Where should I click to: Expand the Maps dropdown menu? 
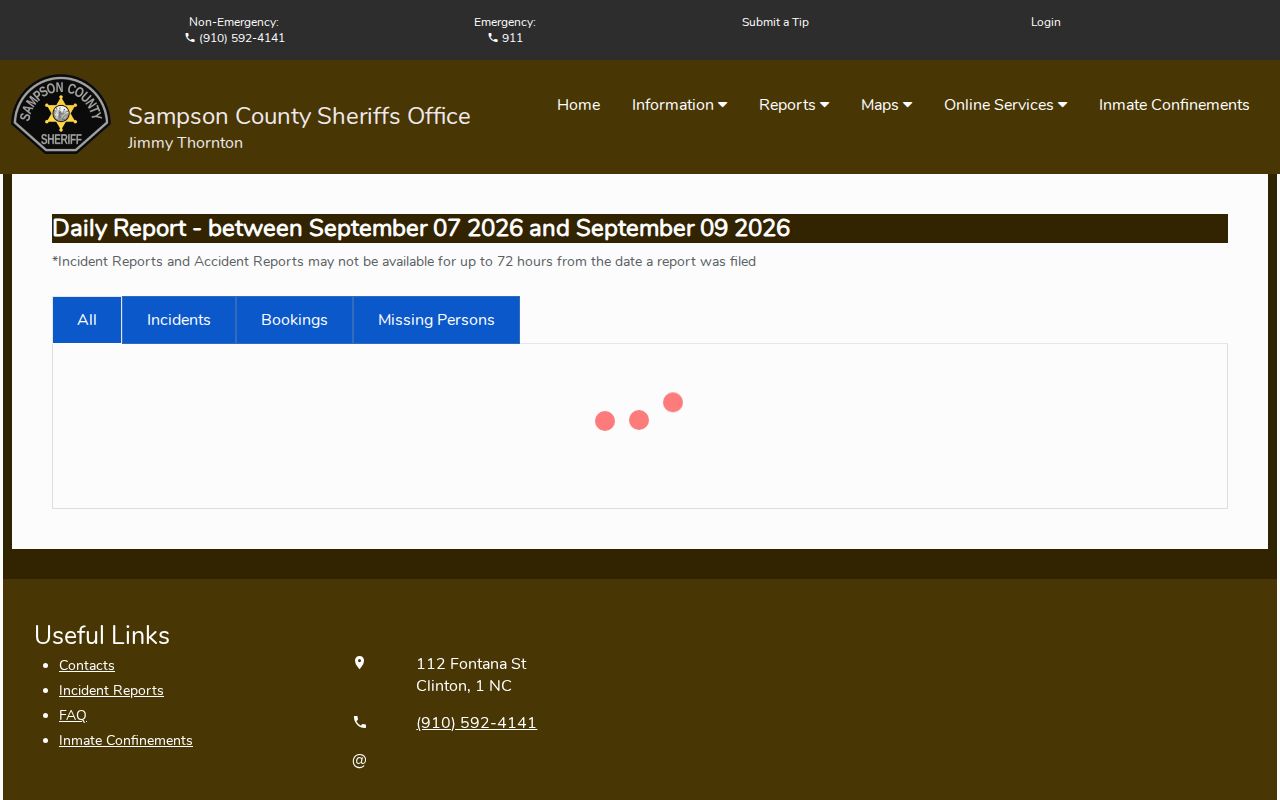click(x=886, y=105)
